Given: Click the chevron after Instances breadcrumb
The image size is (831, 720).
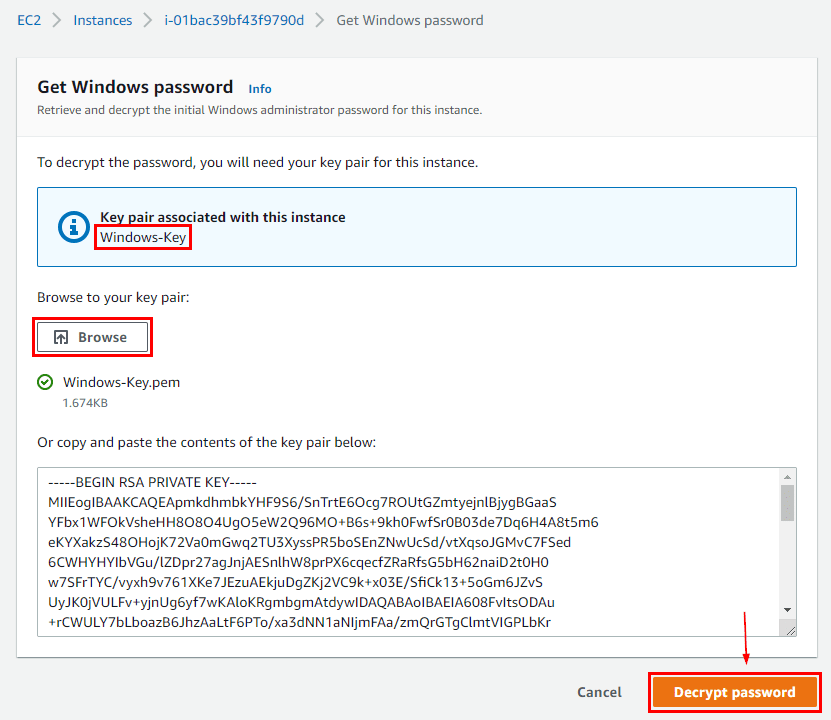Looking at the screenshot, I should click(148, 20).
